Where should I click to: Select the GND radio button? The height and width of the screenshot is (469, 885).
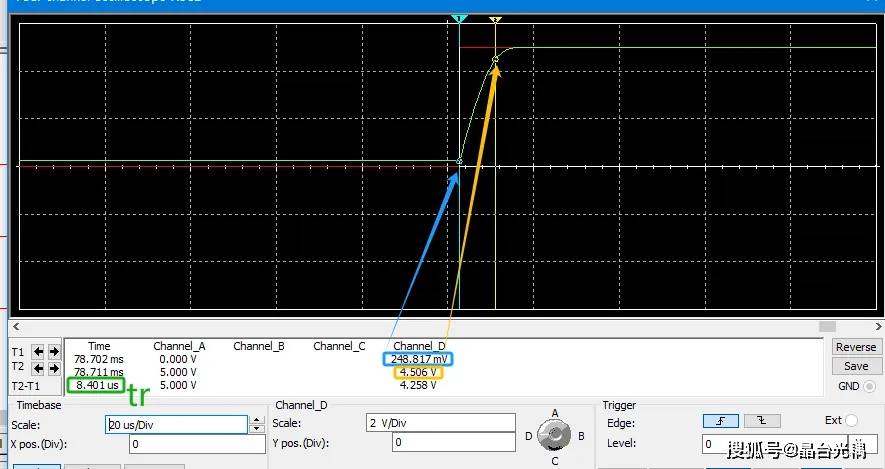868,387
